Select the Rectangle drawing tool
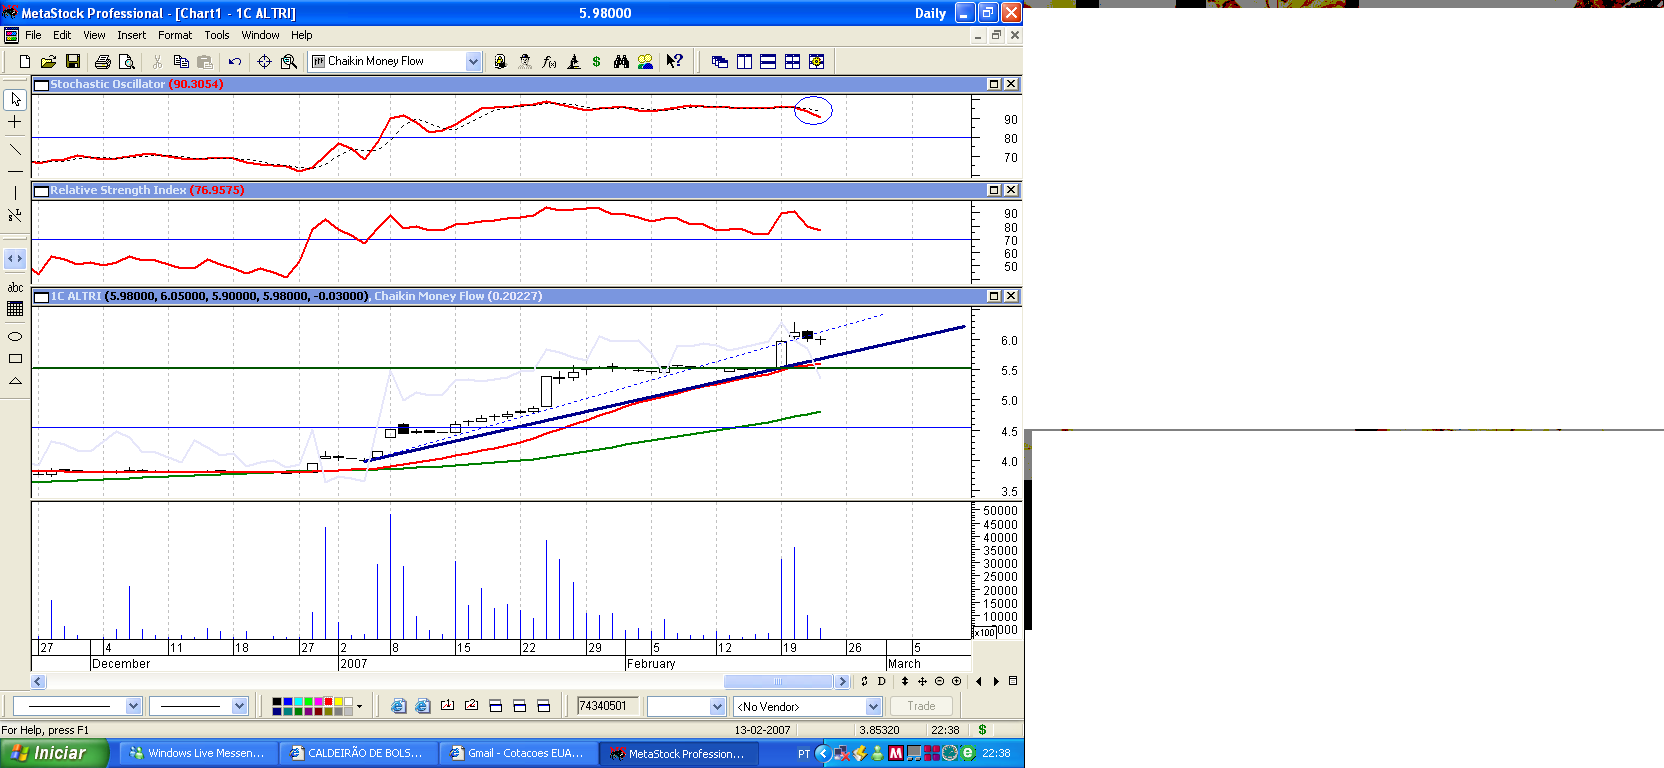The image size is (1664, 768). pos(15,358)
